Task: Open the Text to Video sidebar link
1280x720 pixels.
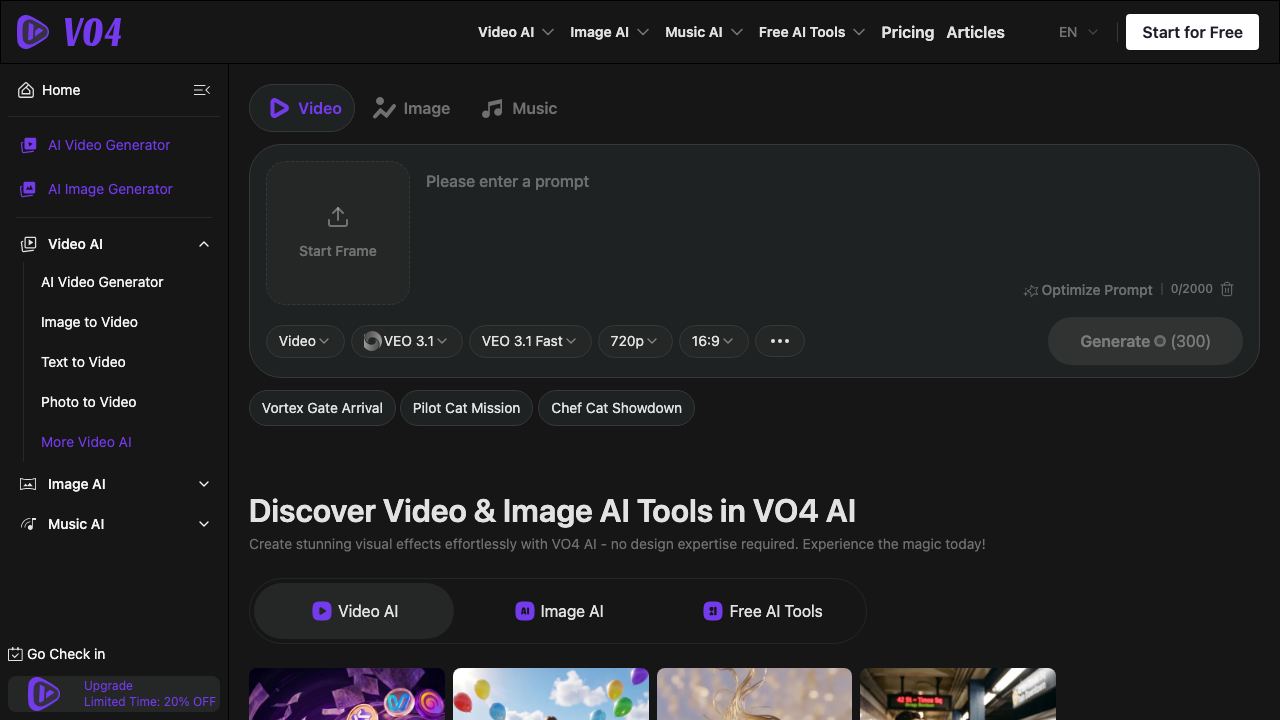Action: tap(83, 362)
